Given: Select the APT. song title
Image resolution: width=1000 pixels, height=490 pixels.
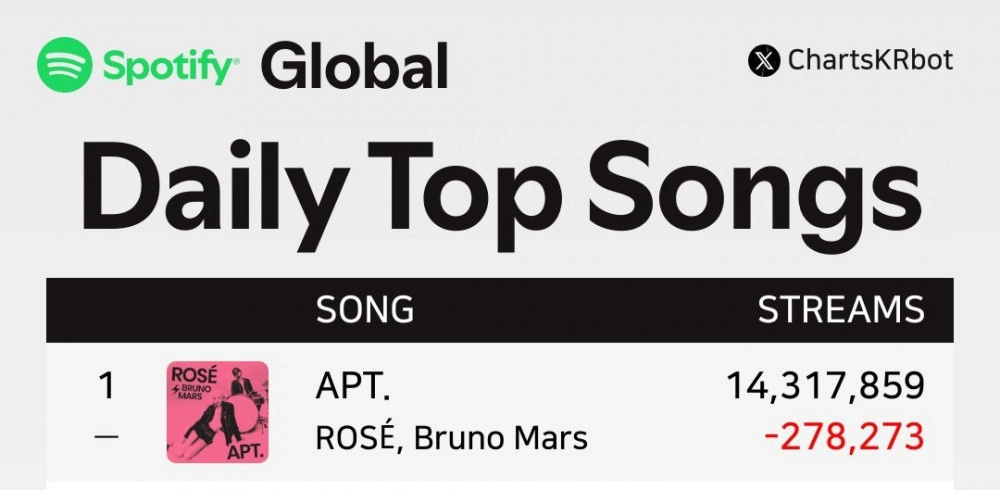Looking at the screenshot, I should [352, 387].
